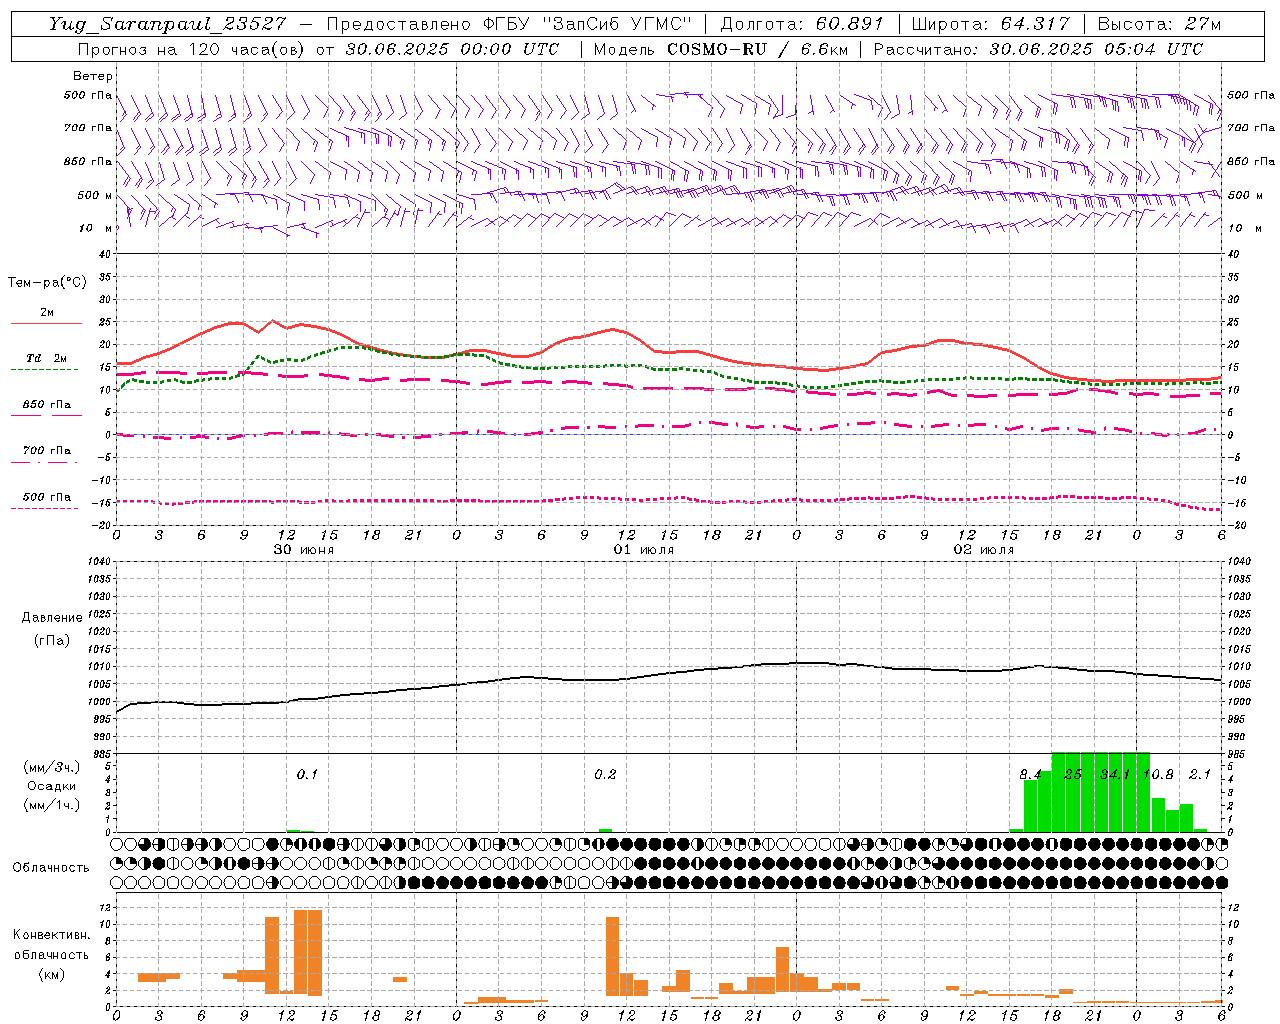Click the 34.1 precipitation total
Screen dimensions: 1280x1024
pyautogui.click(x=1114, y=774)
